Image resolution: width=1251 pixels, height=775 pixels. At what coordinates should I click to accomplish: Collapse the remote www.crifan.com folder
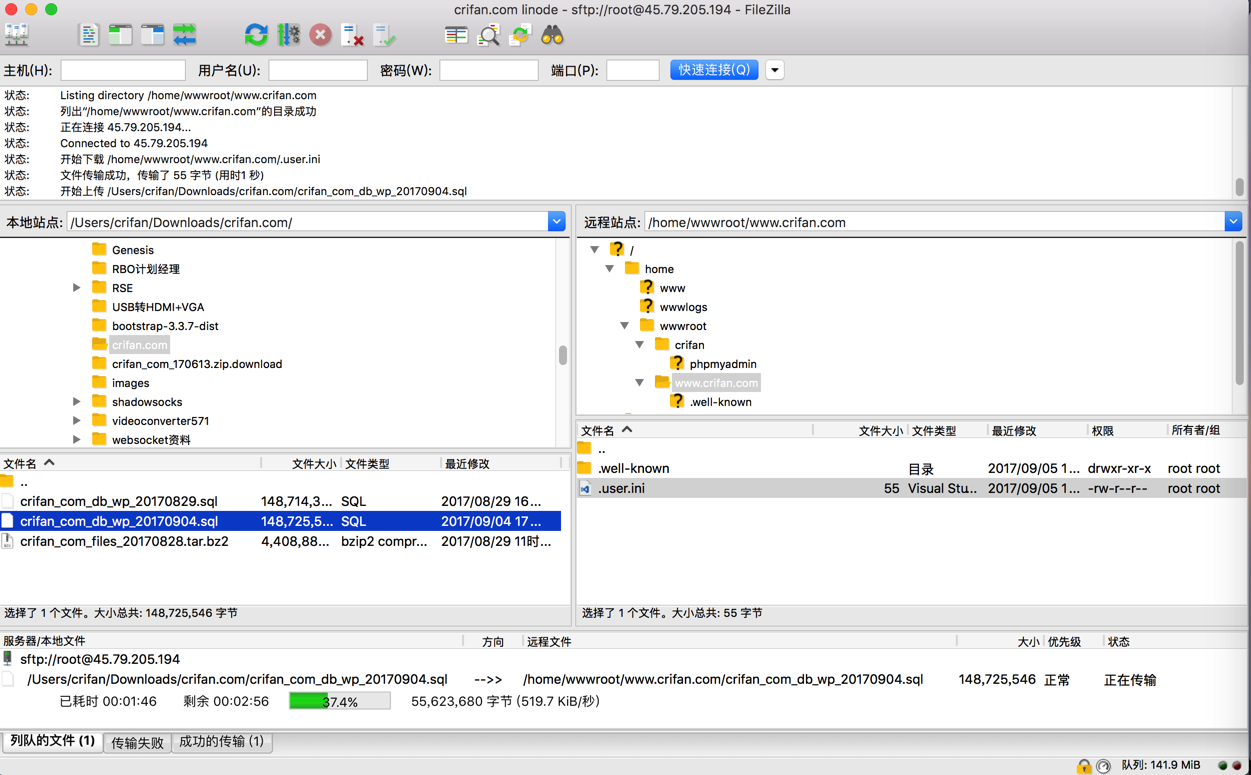coord(640,383)
